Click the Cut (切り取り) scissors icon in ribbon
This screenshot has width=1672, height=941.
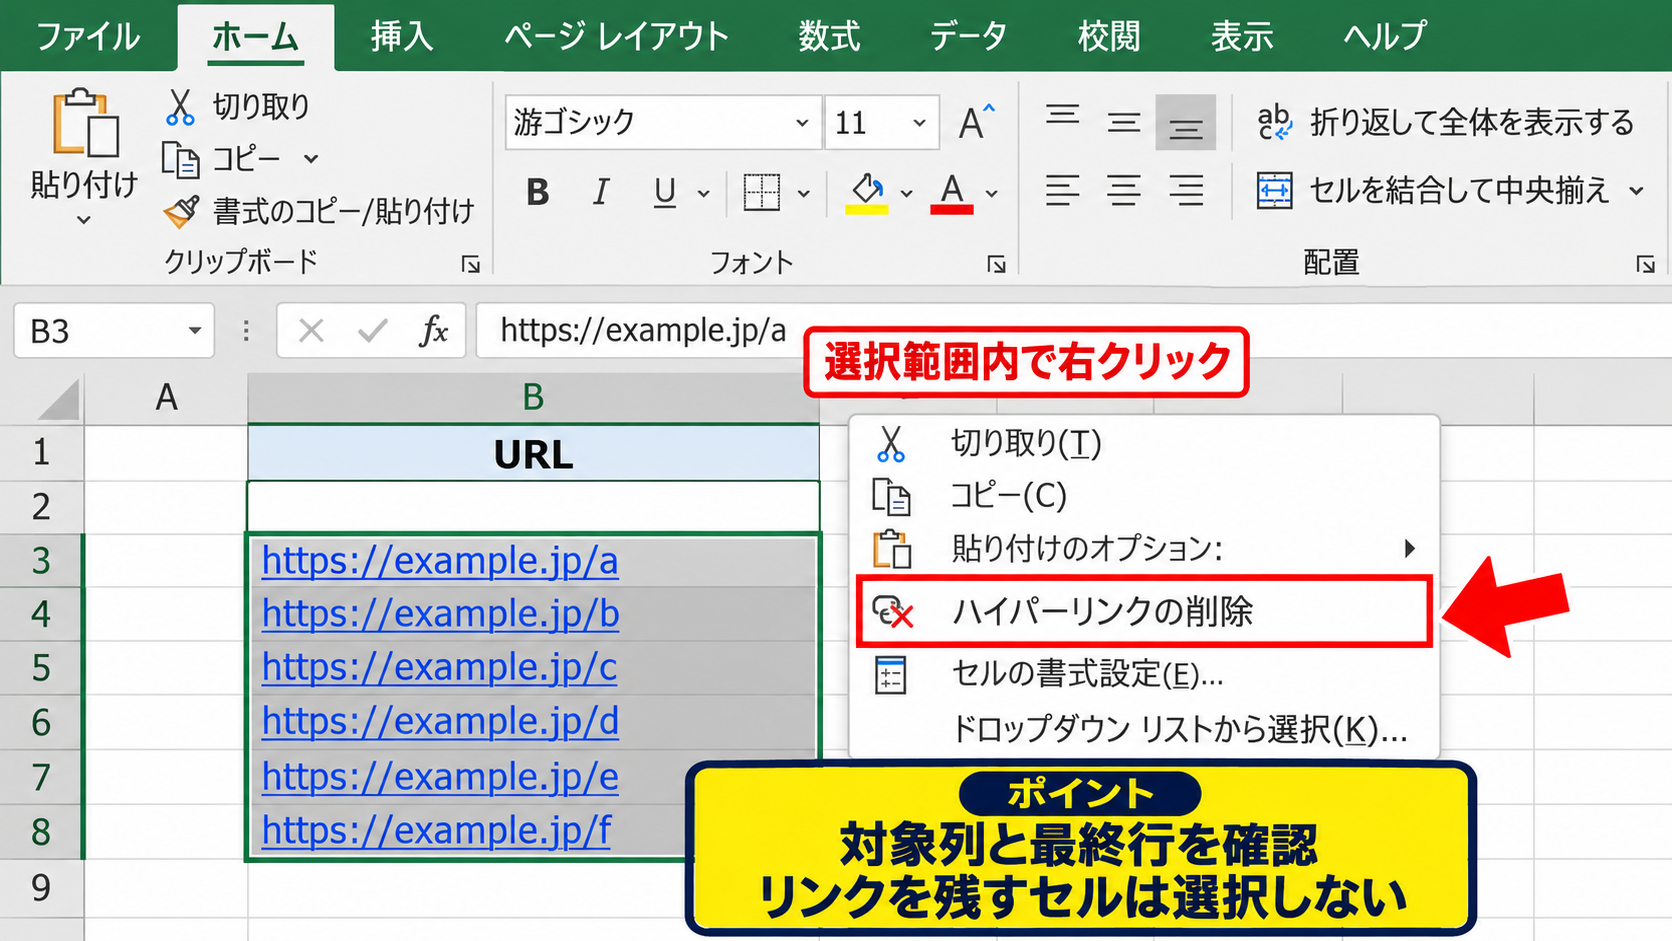pyautogui.click(x=180, y=107)
